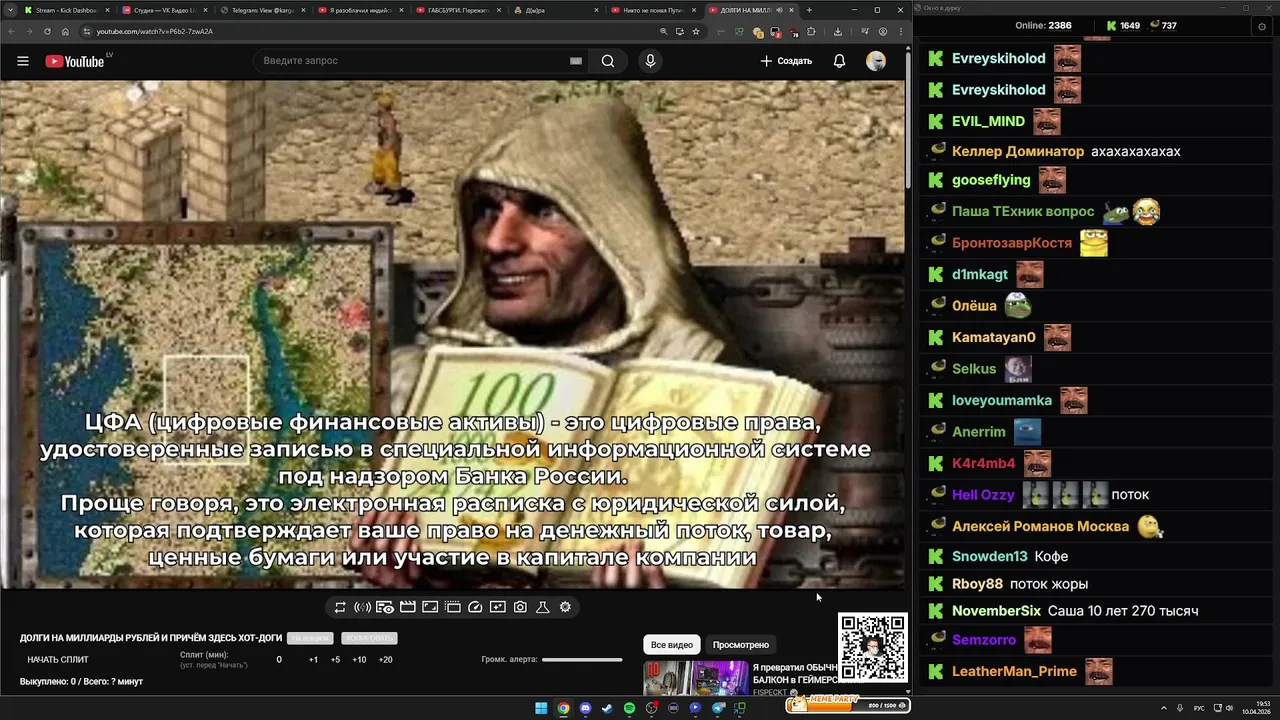Open YouTube notifications bell
Image resolution: width=1280 pixels, height=720 pixels.
pos(839,61)
